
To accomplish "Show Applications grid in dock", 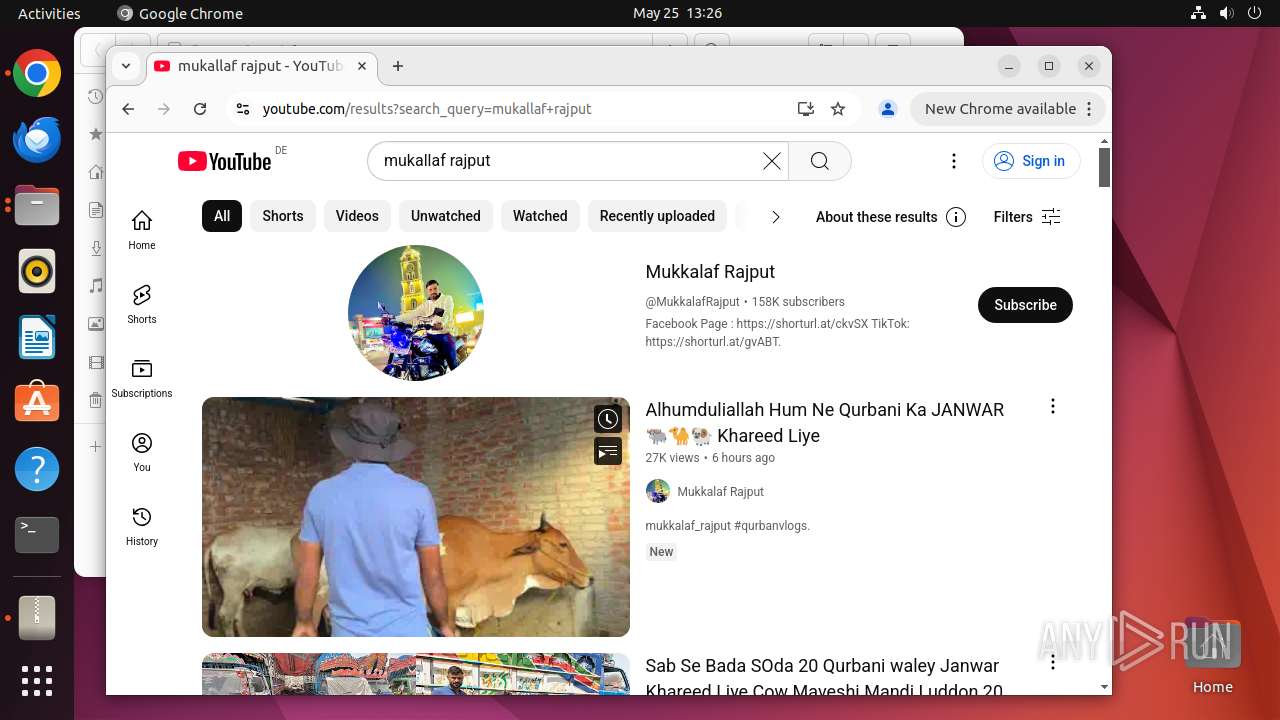I will click(x=37, y=681).
